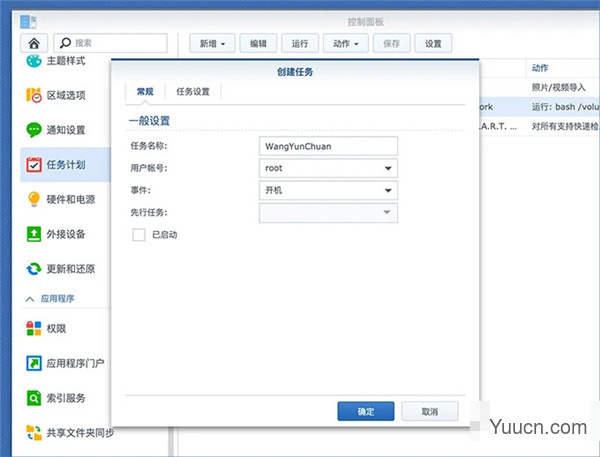Select 索引服务 in the sidebar
This screenshot has width=600, height=457.
66,398
